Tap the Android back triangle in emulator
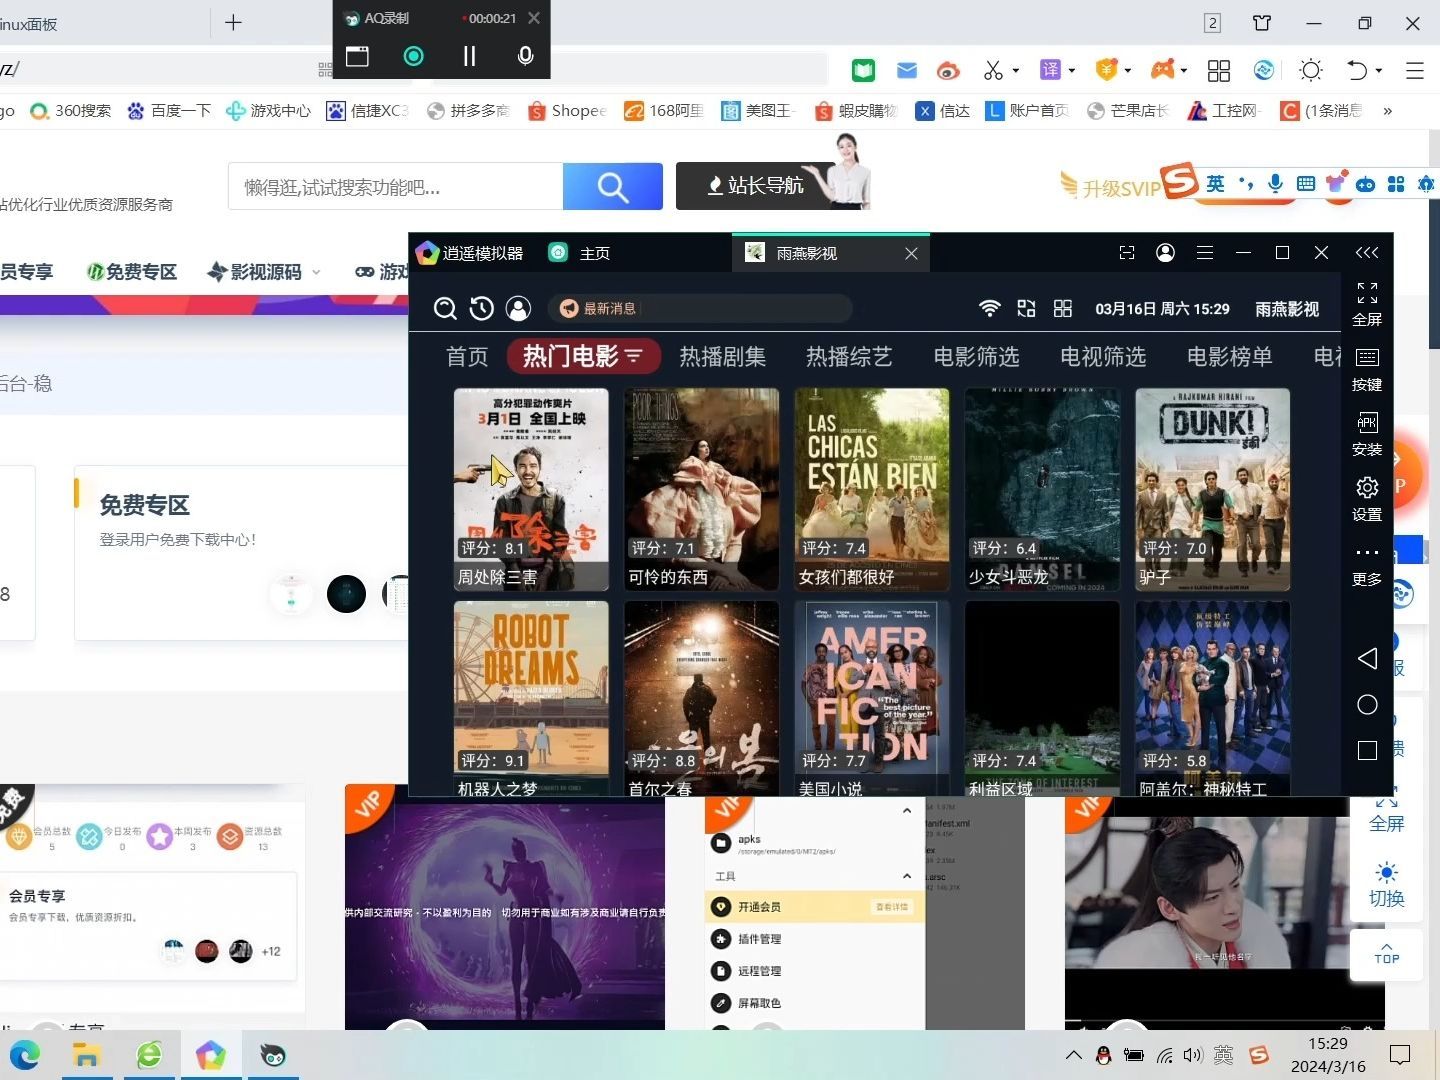 click(1367, 658)
